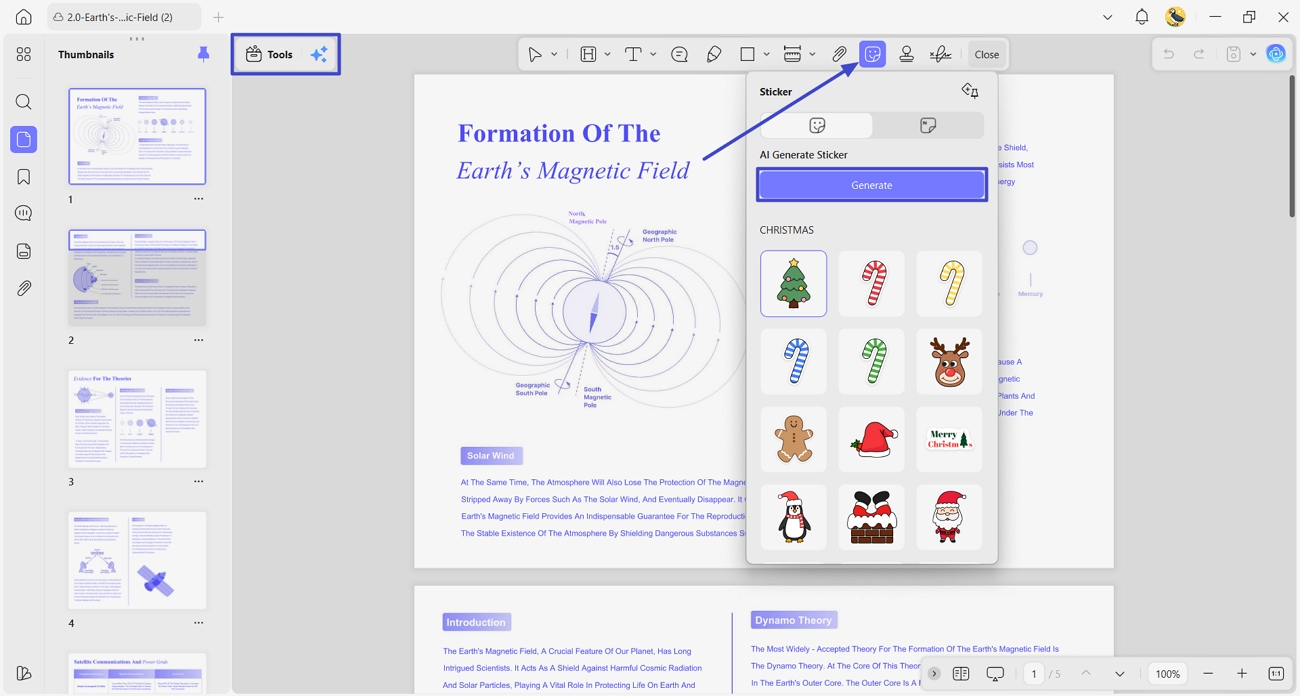Open the comments panel in left sidebar
The width and height of the screenshot is (1300, 696).
pos(24,214)
